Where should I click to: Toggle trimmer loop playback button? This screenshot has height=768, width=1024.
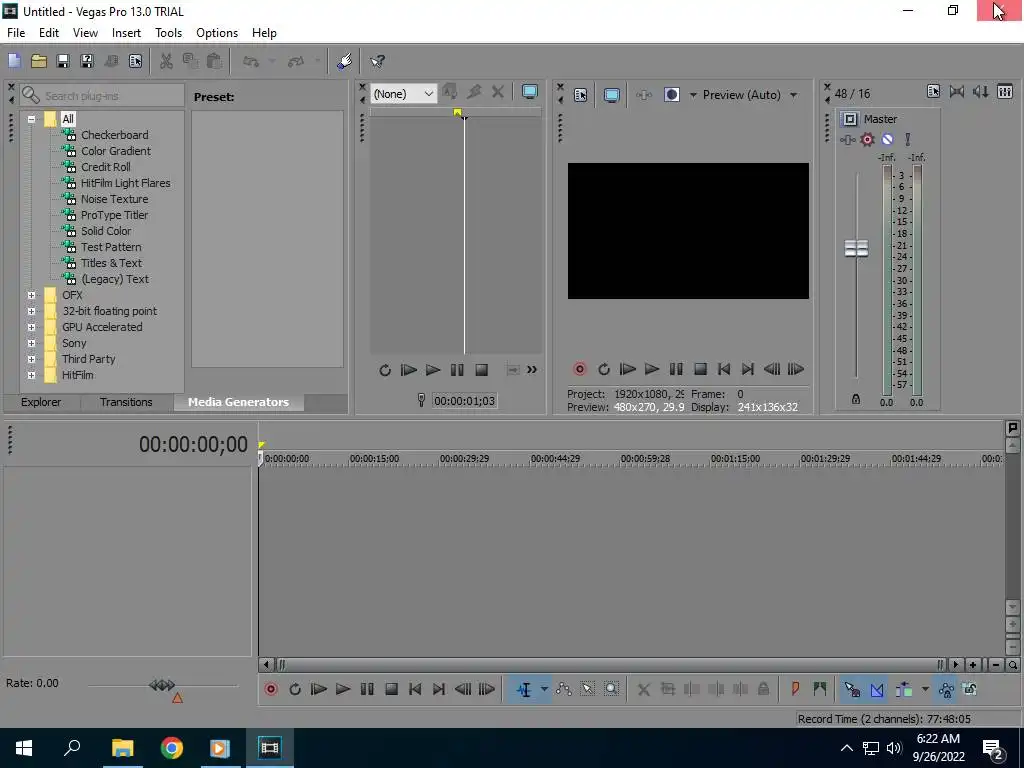385,370
